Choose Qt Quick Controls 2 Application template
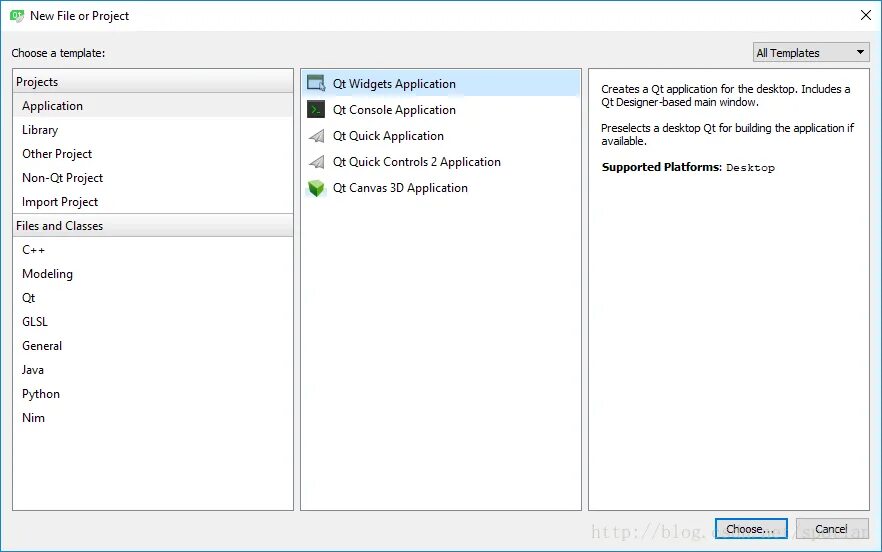The image size is (882, 552). [440, 162]
